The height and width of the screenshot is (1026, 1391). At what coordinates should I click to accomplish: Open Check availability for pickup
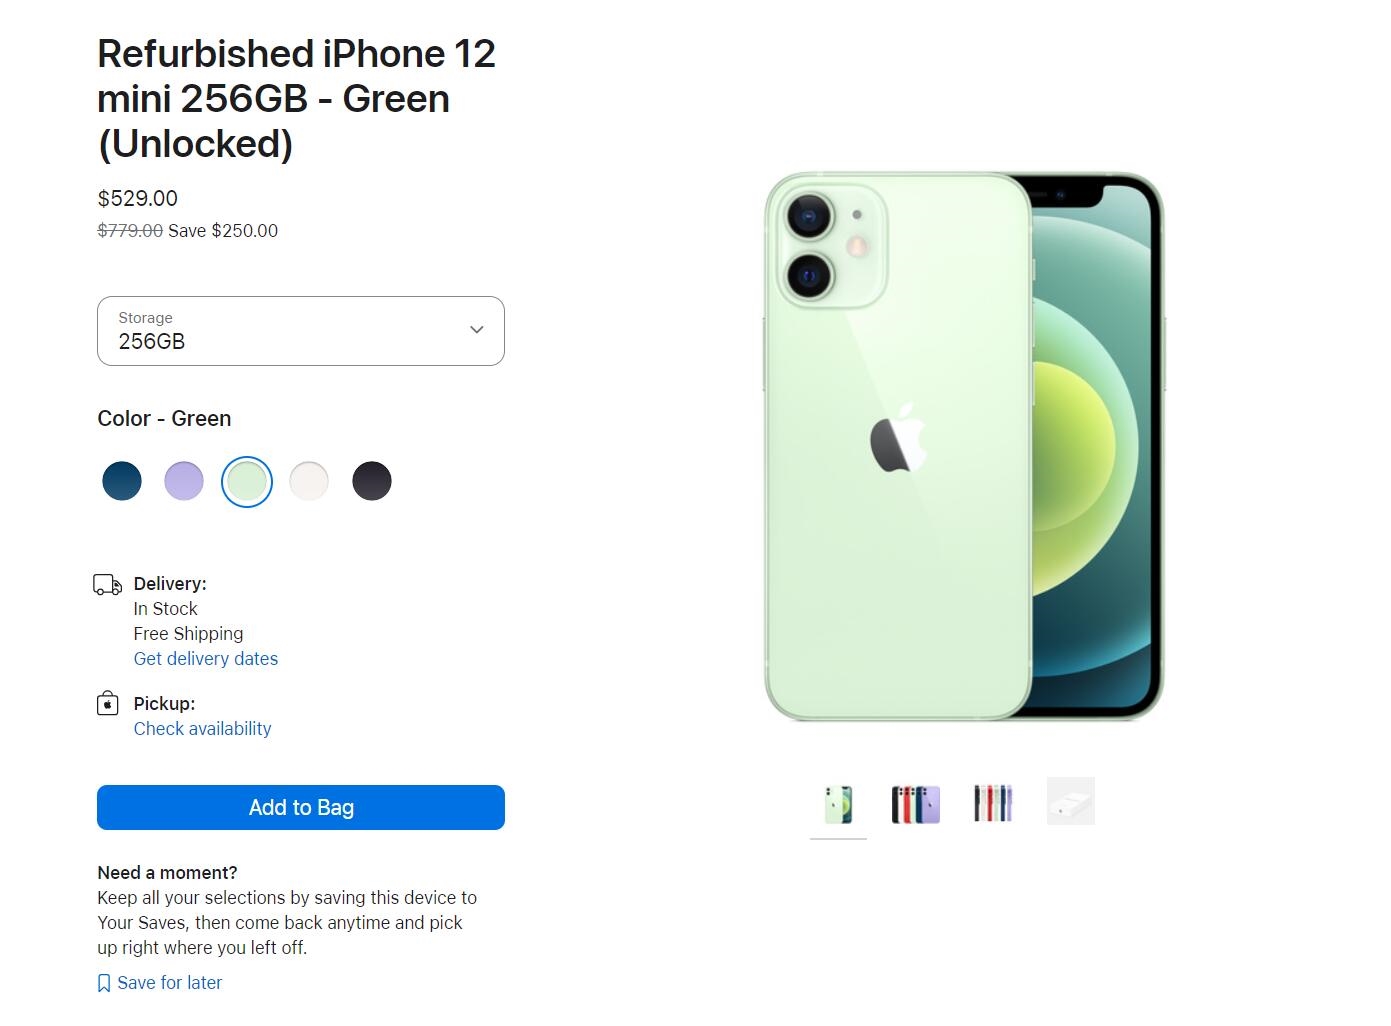point(202,729)
